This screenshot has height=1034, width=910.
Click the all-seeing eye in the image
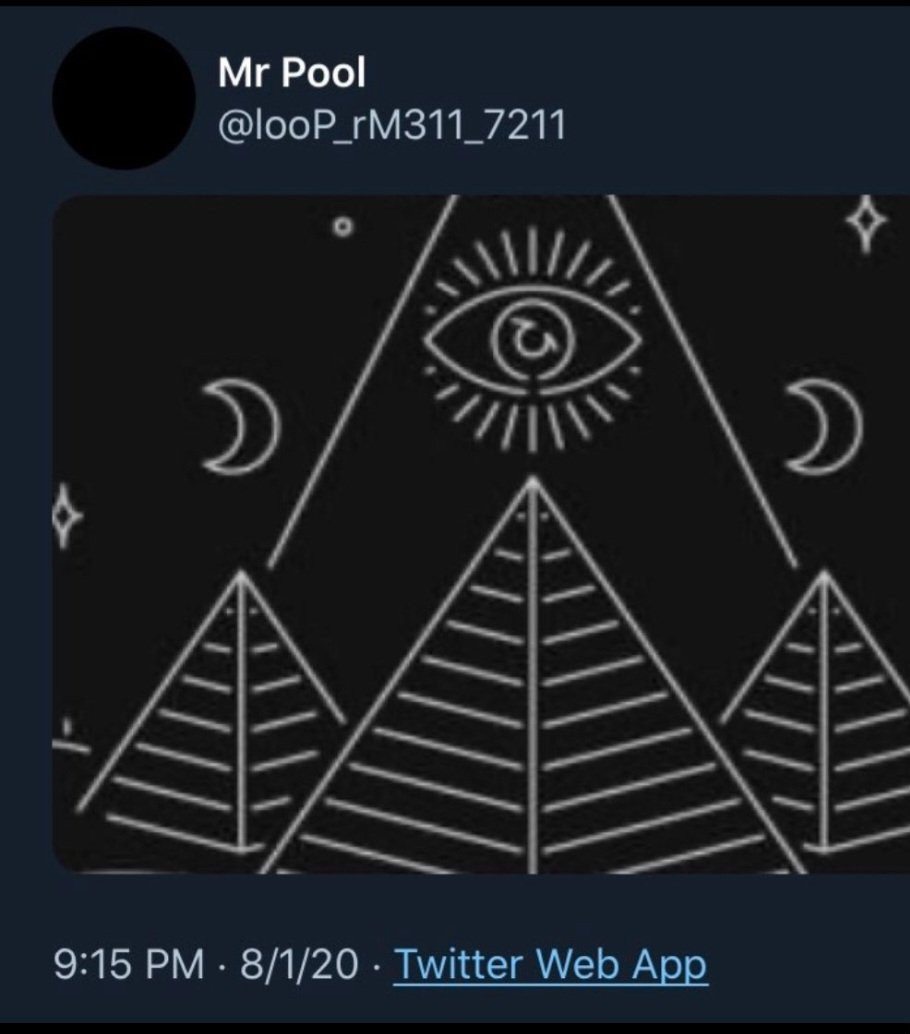tap(532, 340)
